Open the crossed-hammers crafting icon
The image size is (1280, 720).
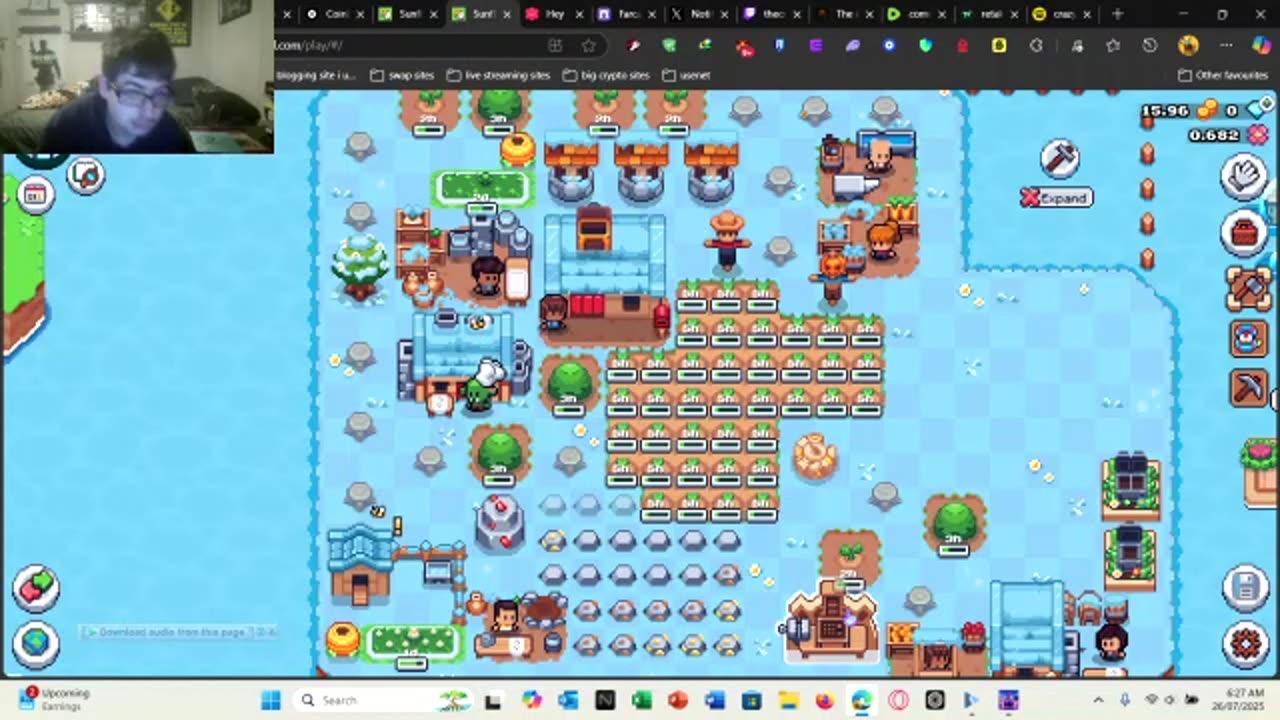(1247, 287)
